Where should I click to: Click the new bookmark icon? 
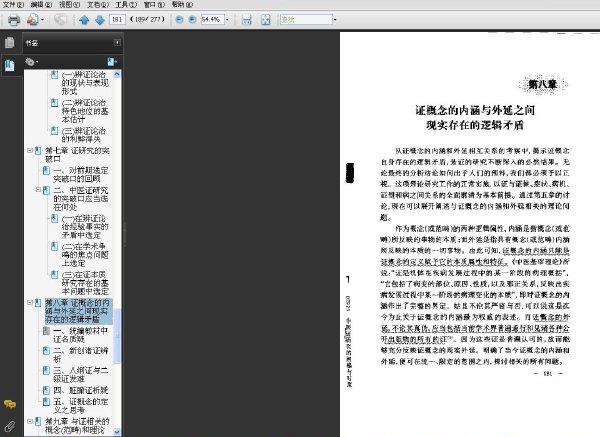coord(112,62)
